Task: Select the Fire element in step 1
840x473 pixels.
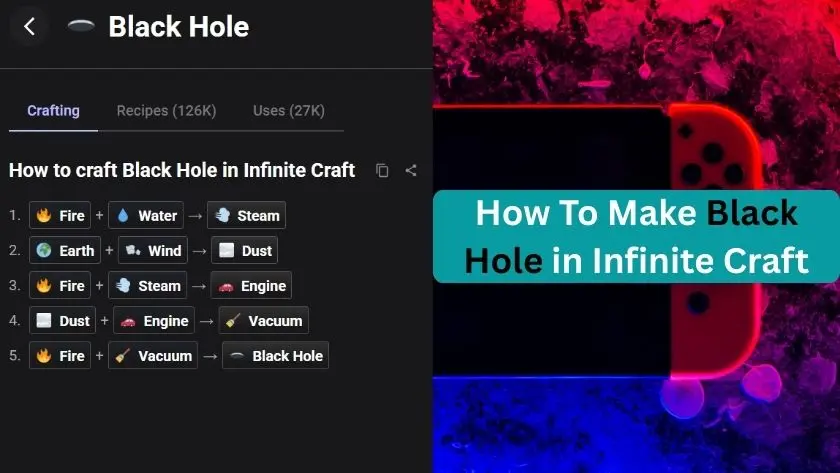Action: (60, 215)
